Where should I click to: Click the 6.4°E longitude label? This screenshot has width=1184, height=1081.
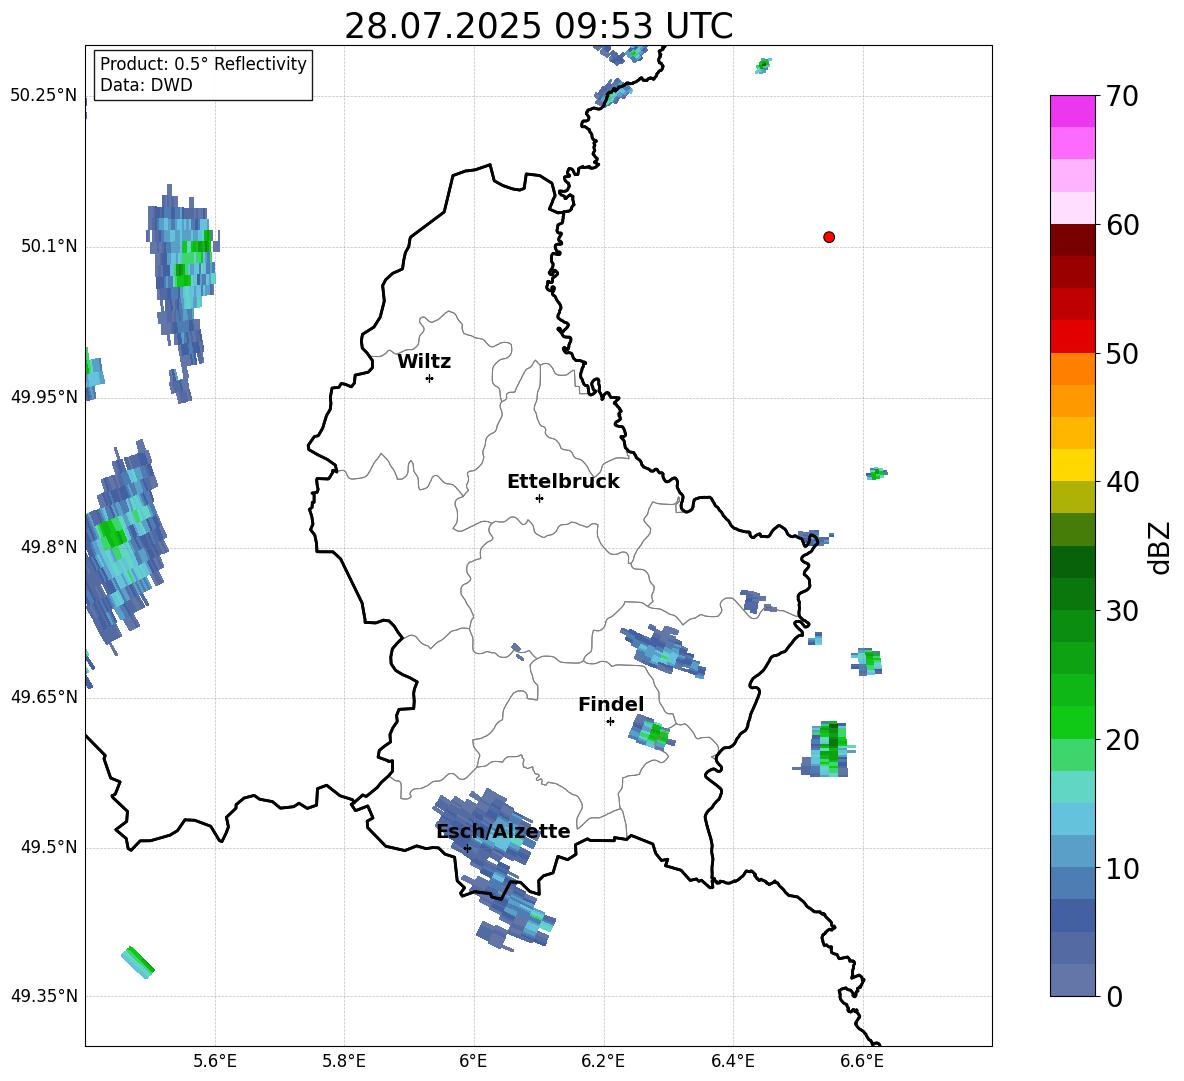click(733, 1062)
